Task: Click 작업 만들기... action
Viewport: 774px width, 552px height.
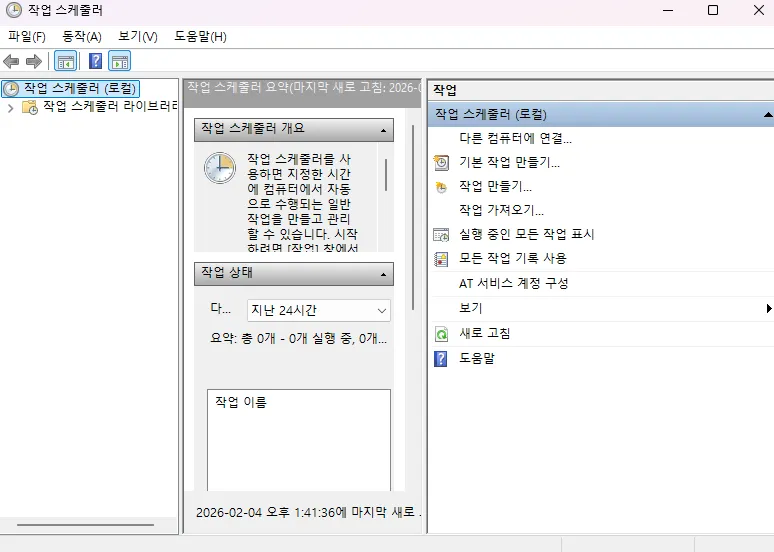Action: [x=496, y=187]
